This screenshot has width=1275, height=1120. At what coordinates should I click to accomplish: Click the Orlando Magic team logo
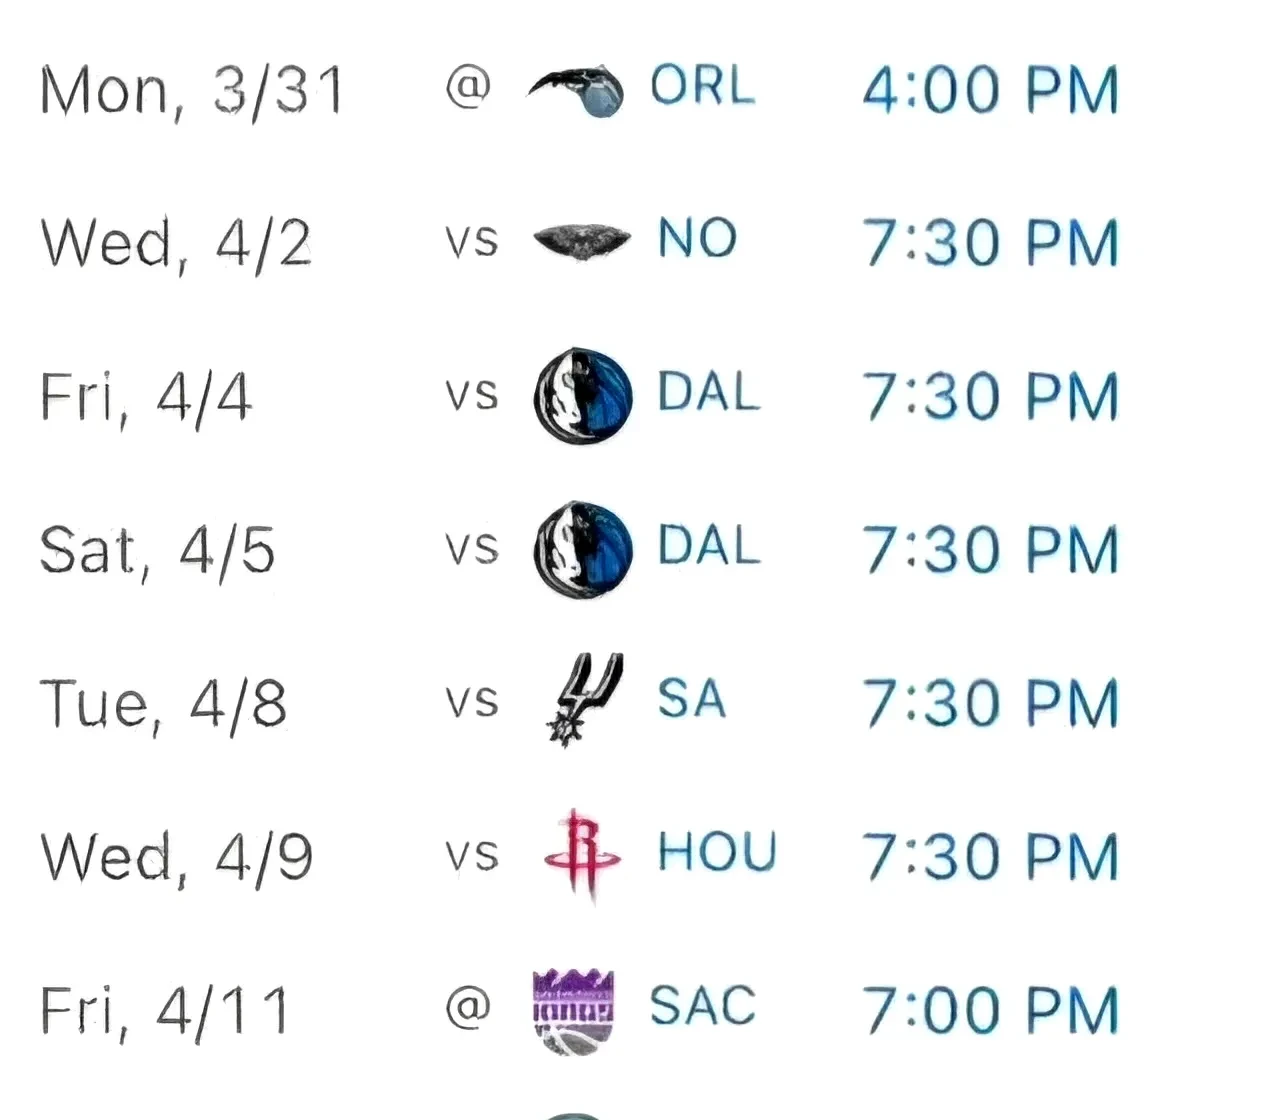pos(578,90)
